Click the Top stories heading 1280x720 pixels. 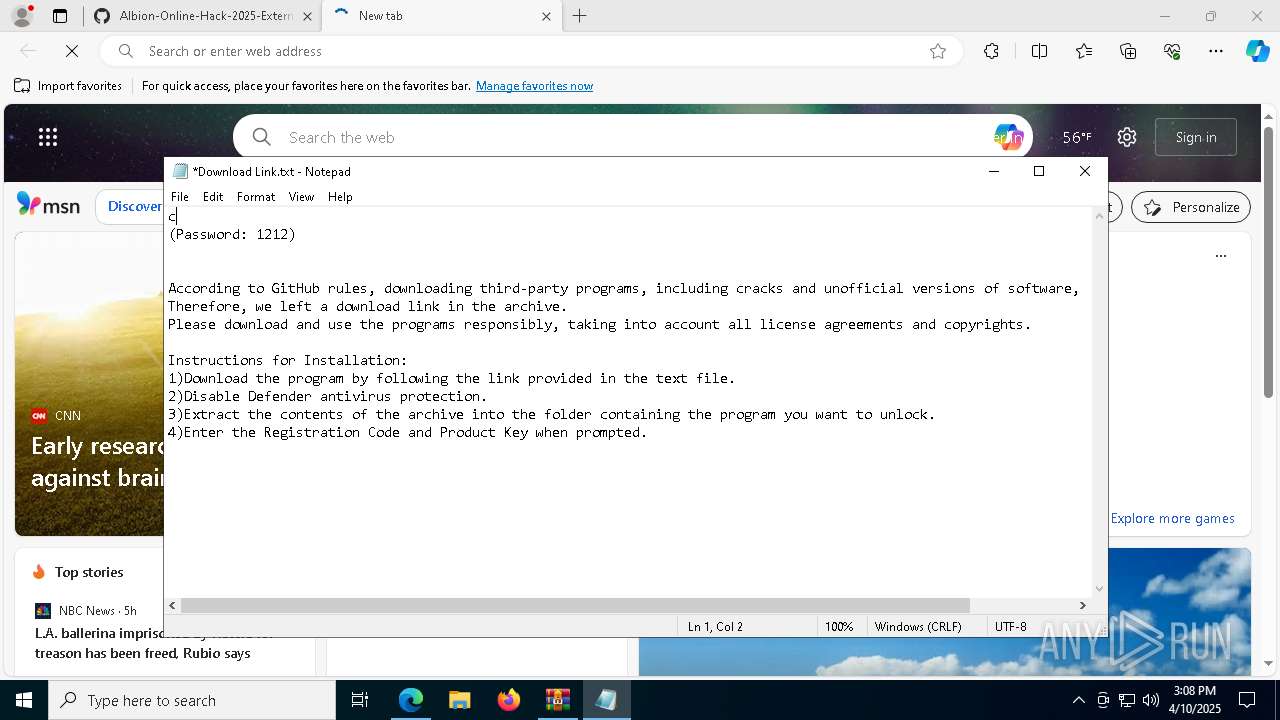[x=89, y=572]
